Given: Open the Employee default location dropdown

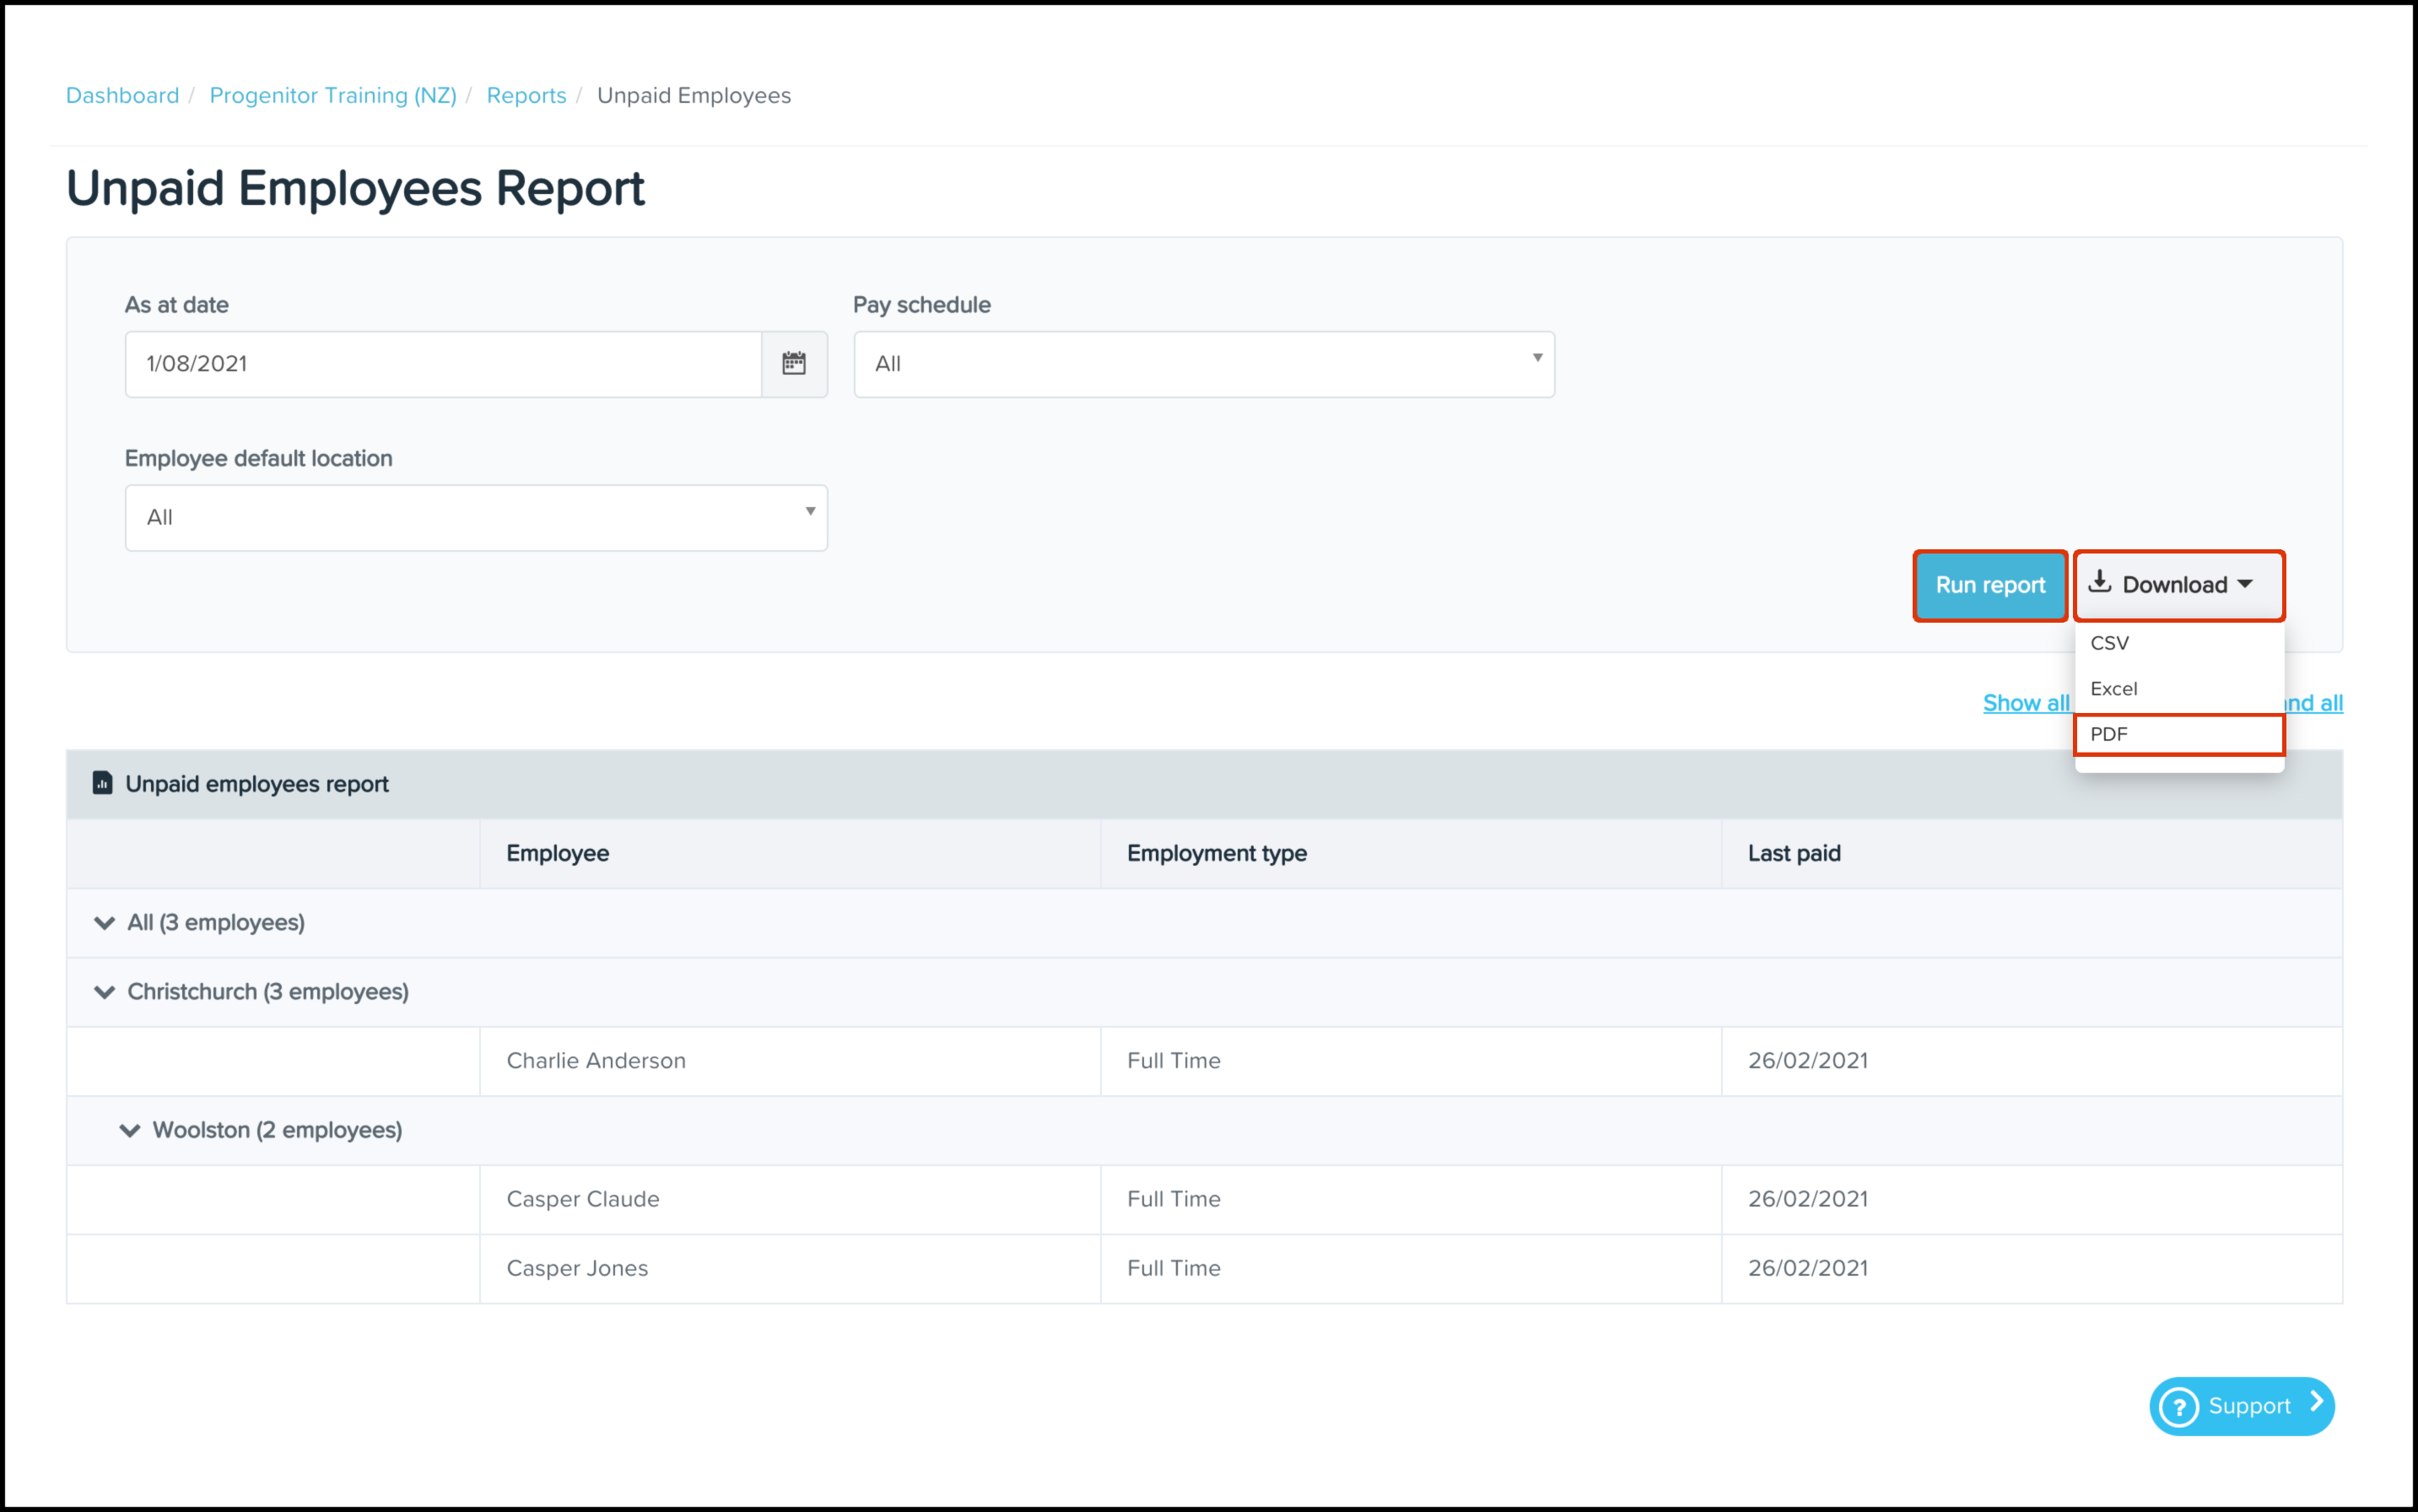Looking at the screenshot, I should pos(476,518).
